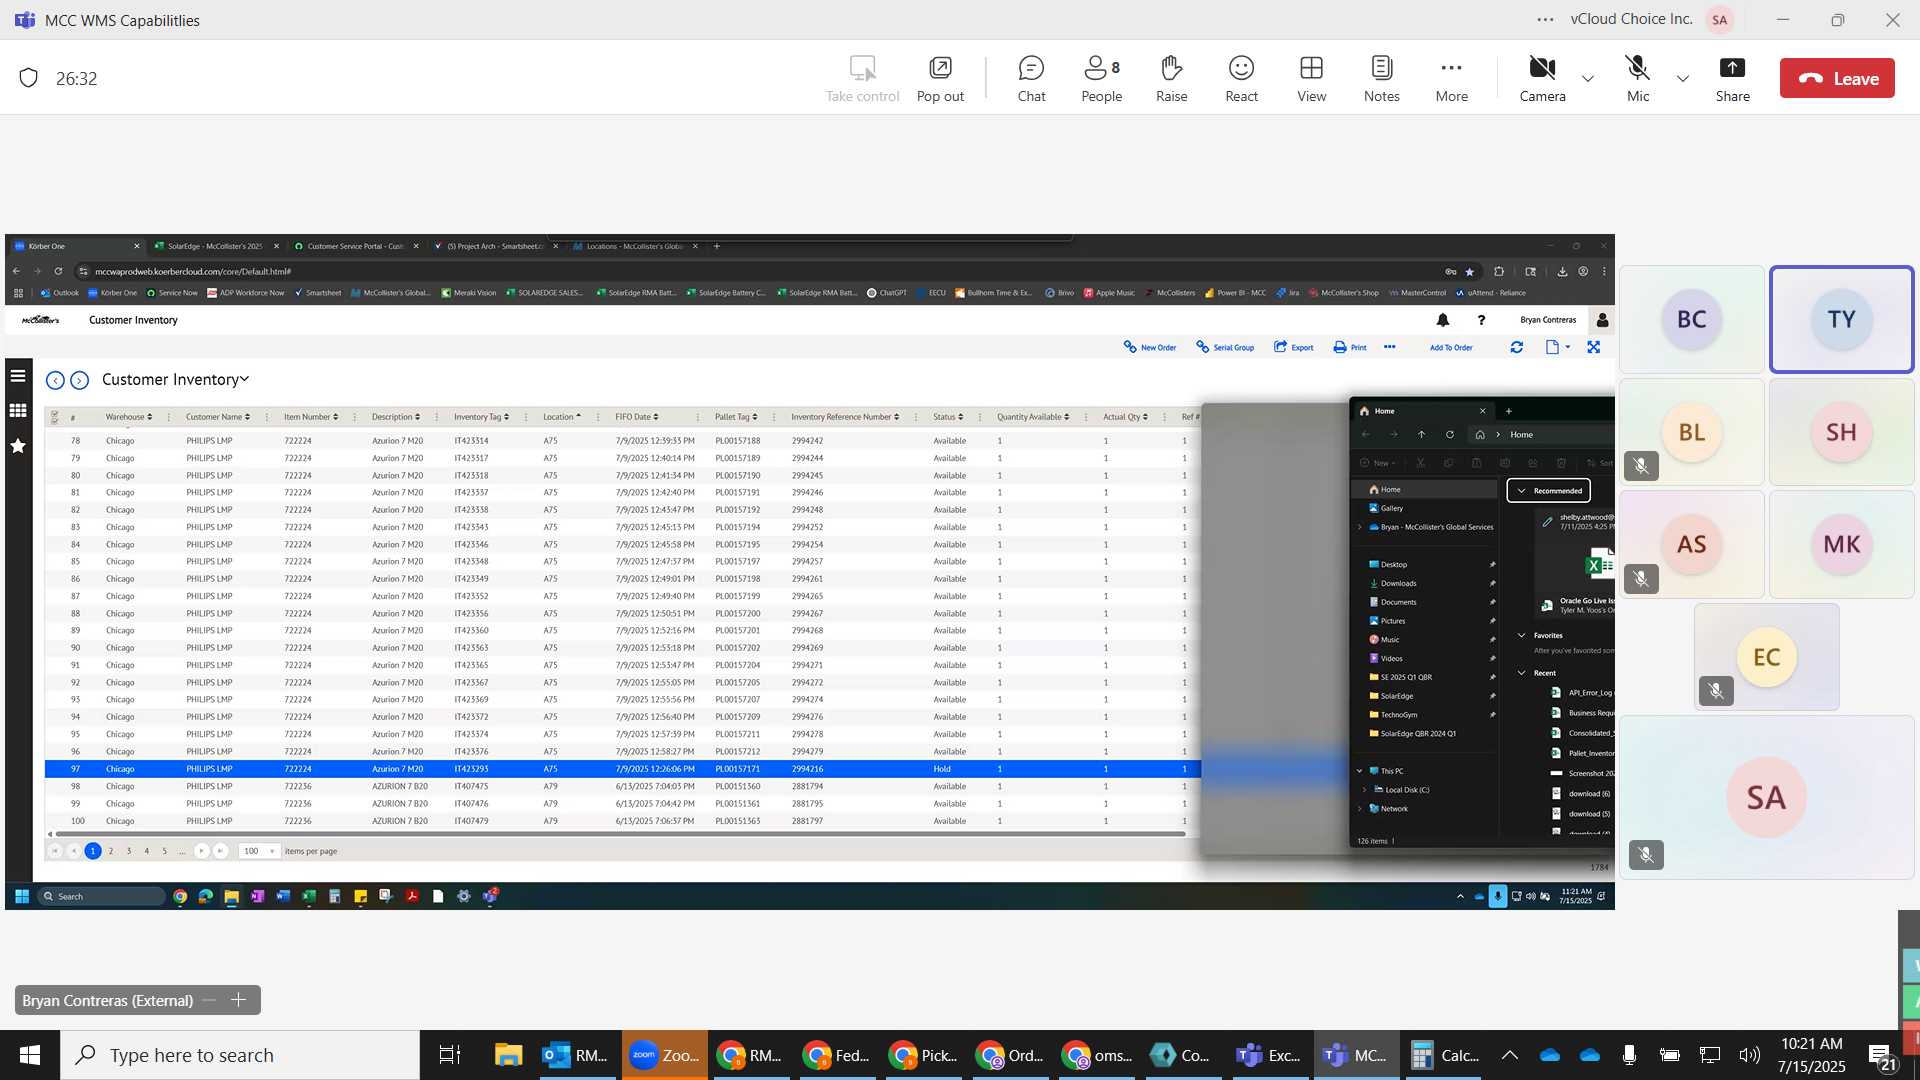Leave the meeting
This screenshot has width=1920, height=1080.
pyautogui.click(x=1837, y=78)
